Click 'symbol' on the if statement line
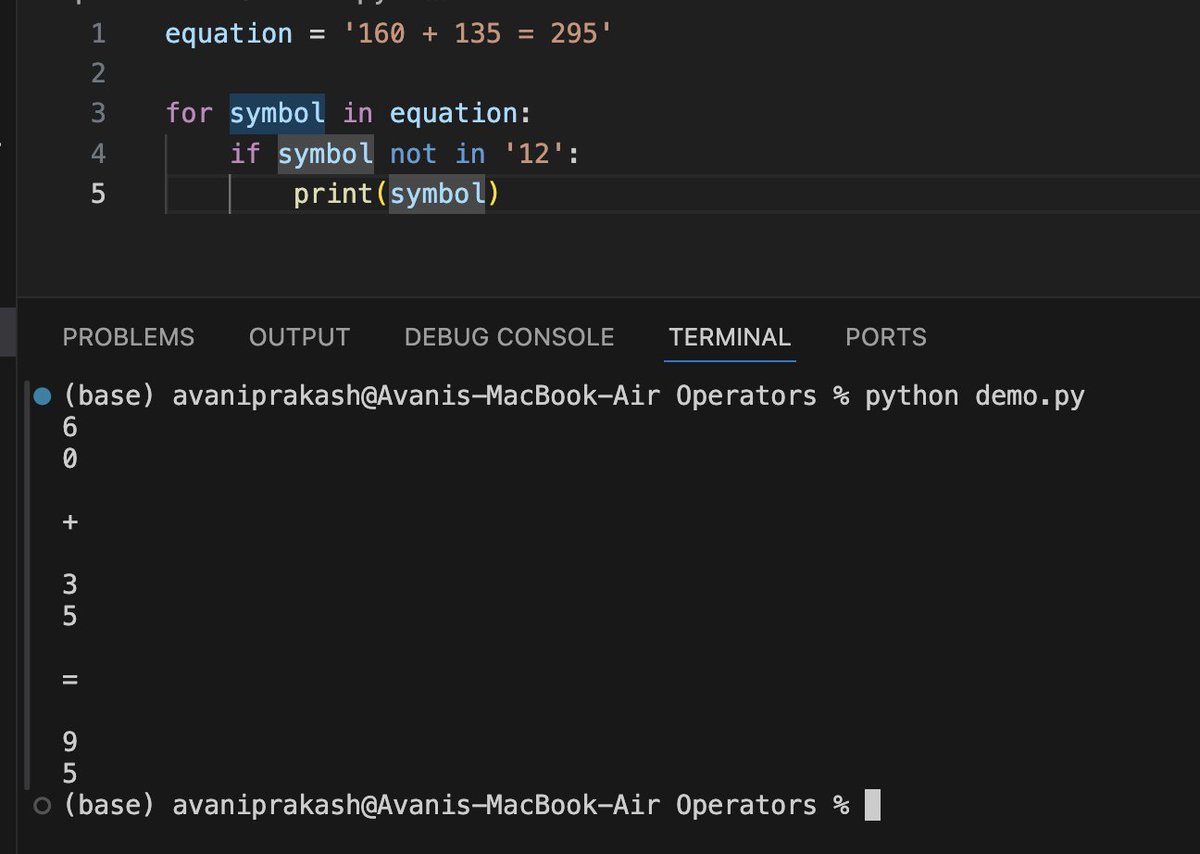 (325, 153)
